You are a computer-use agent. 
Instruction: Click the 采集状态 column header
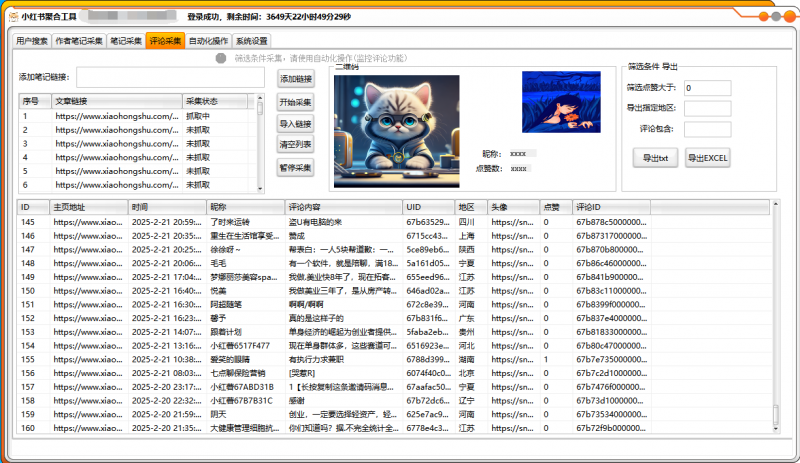[x=215, y=101]
